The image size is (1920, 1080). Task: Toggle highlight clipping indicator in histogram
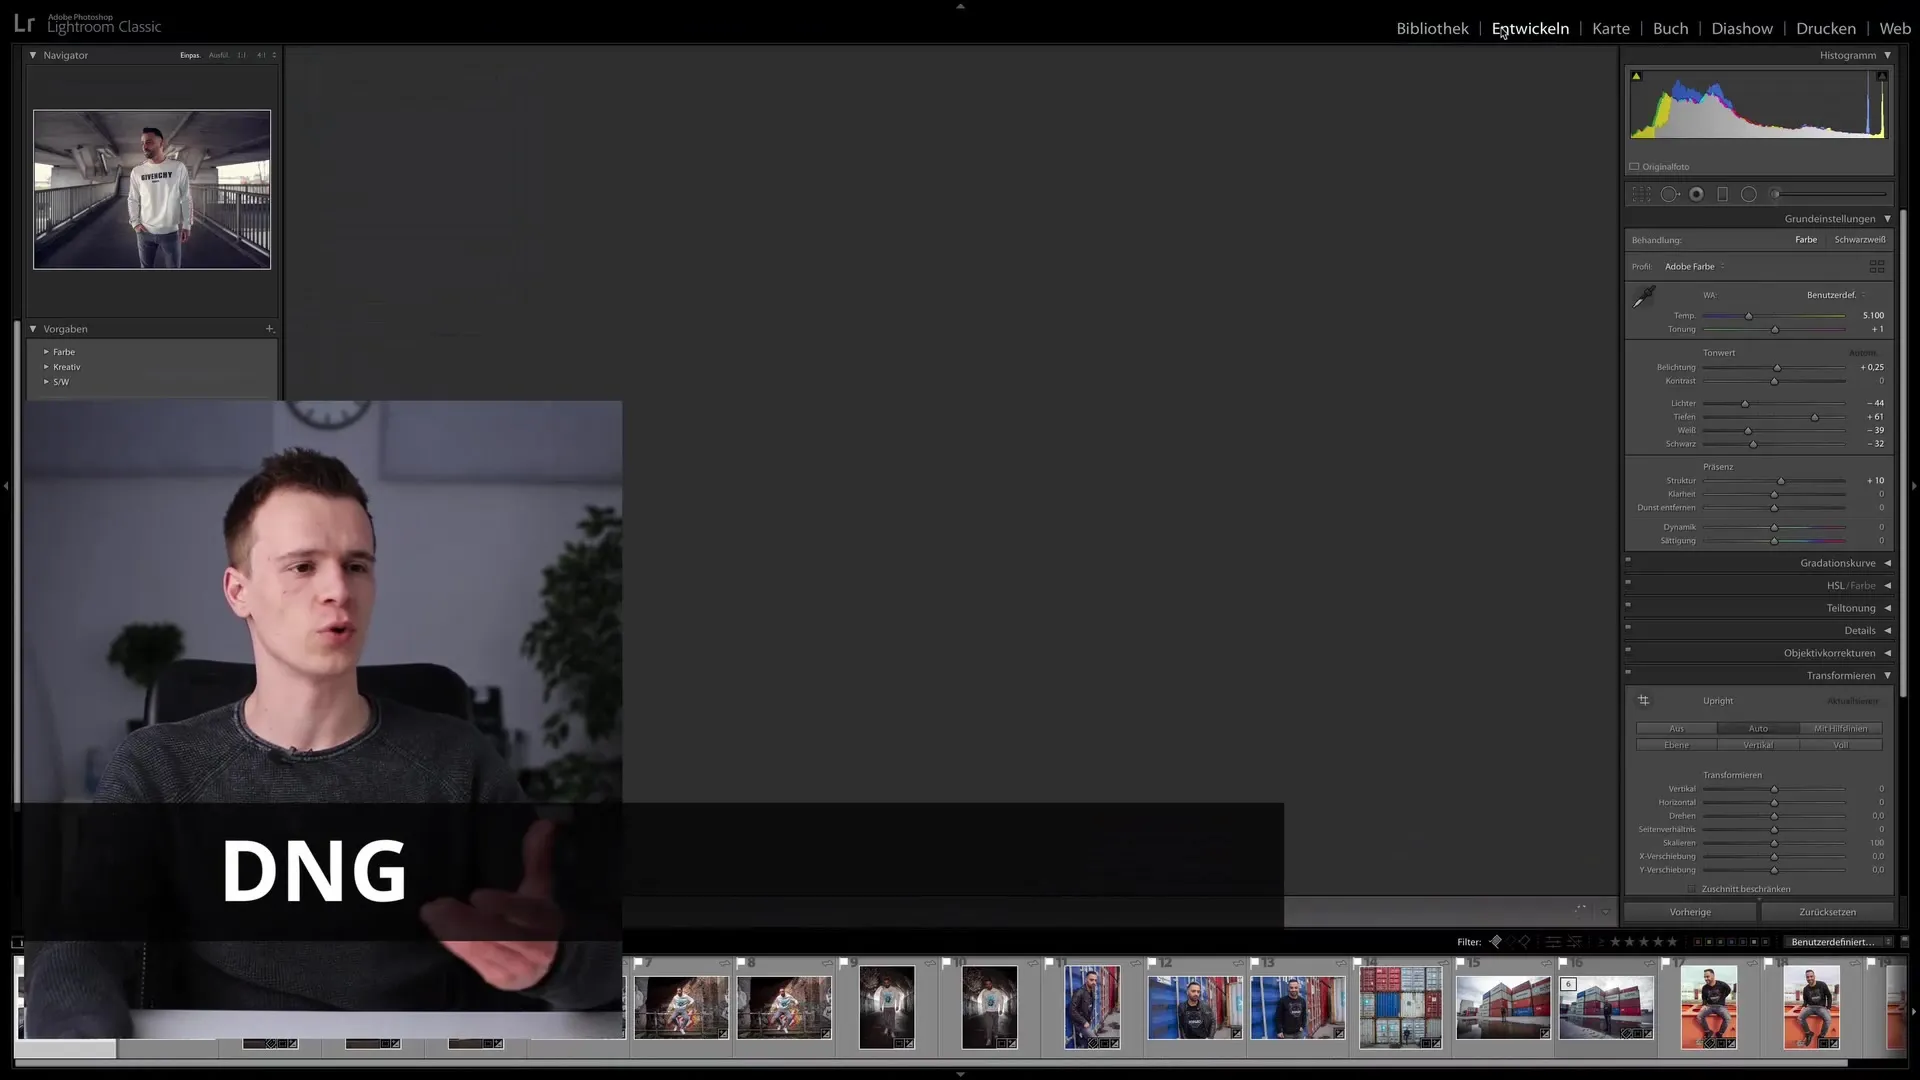point(1882,76)
